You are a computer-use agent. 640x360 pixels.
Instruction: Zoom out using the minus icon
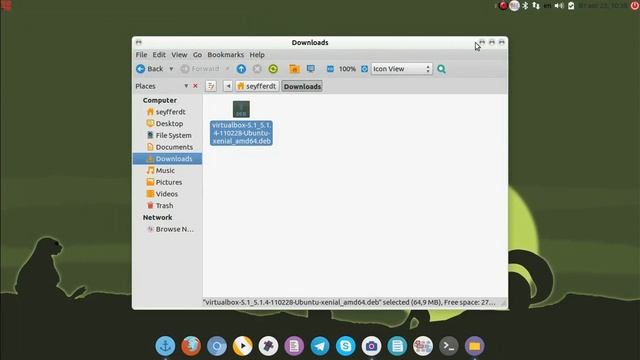click(x=330, y=69)
